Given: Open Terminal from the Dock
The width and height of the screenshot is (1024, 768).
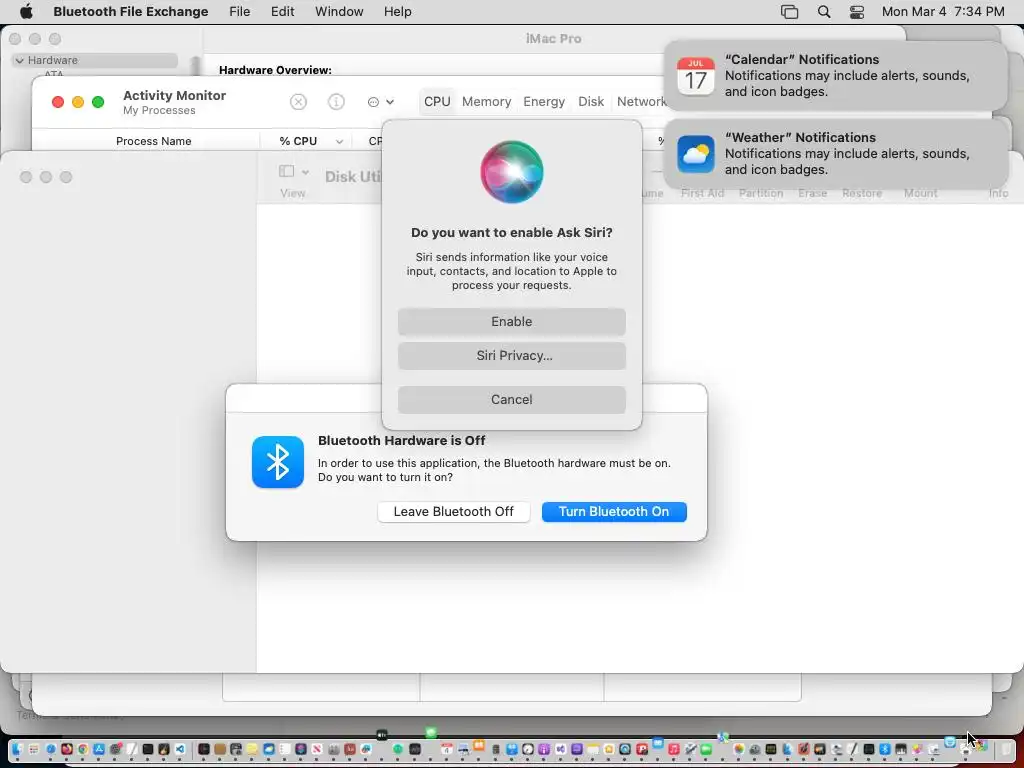Looking at the screenshot, I should coord(148,748).
